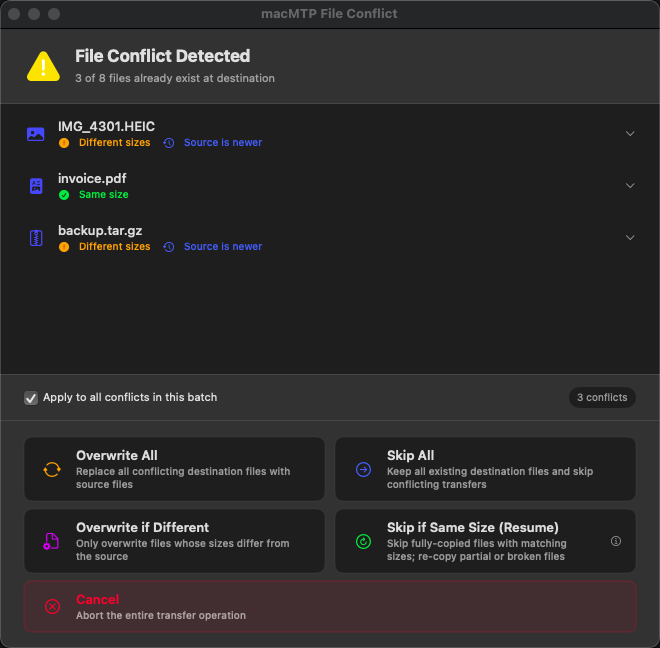Expand details for IMG_4301.HEIC
The width and height of the screenshot is (660, 648).
(630, 134)
